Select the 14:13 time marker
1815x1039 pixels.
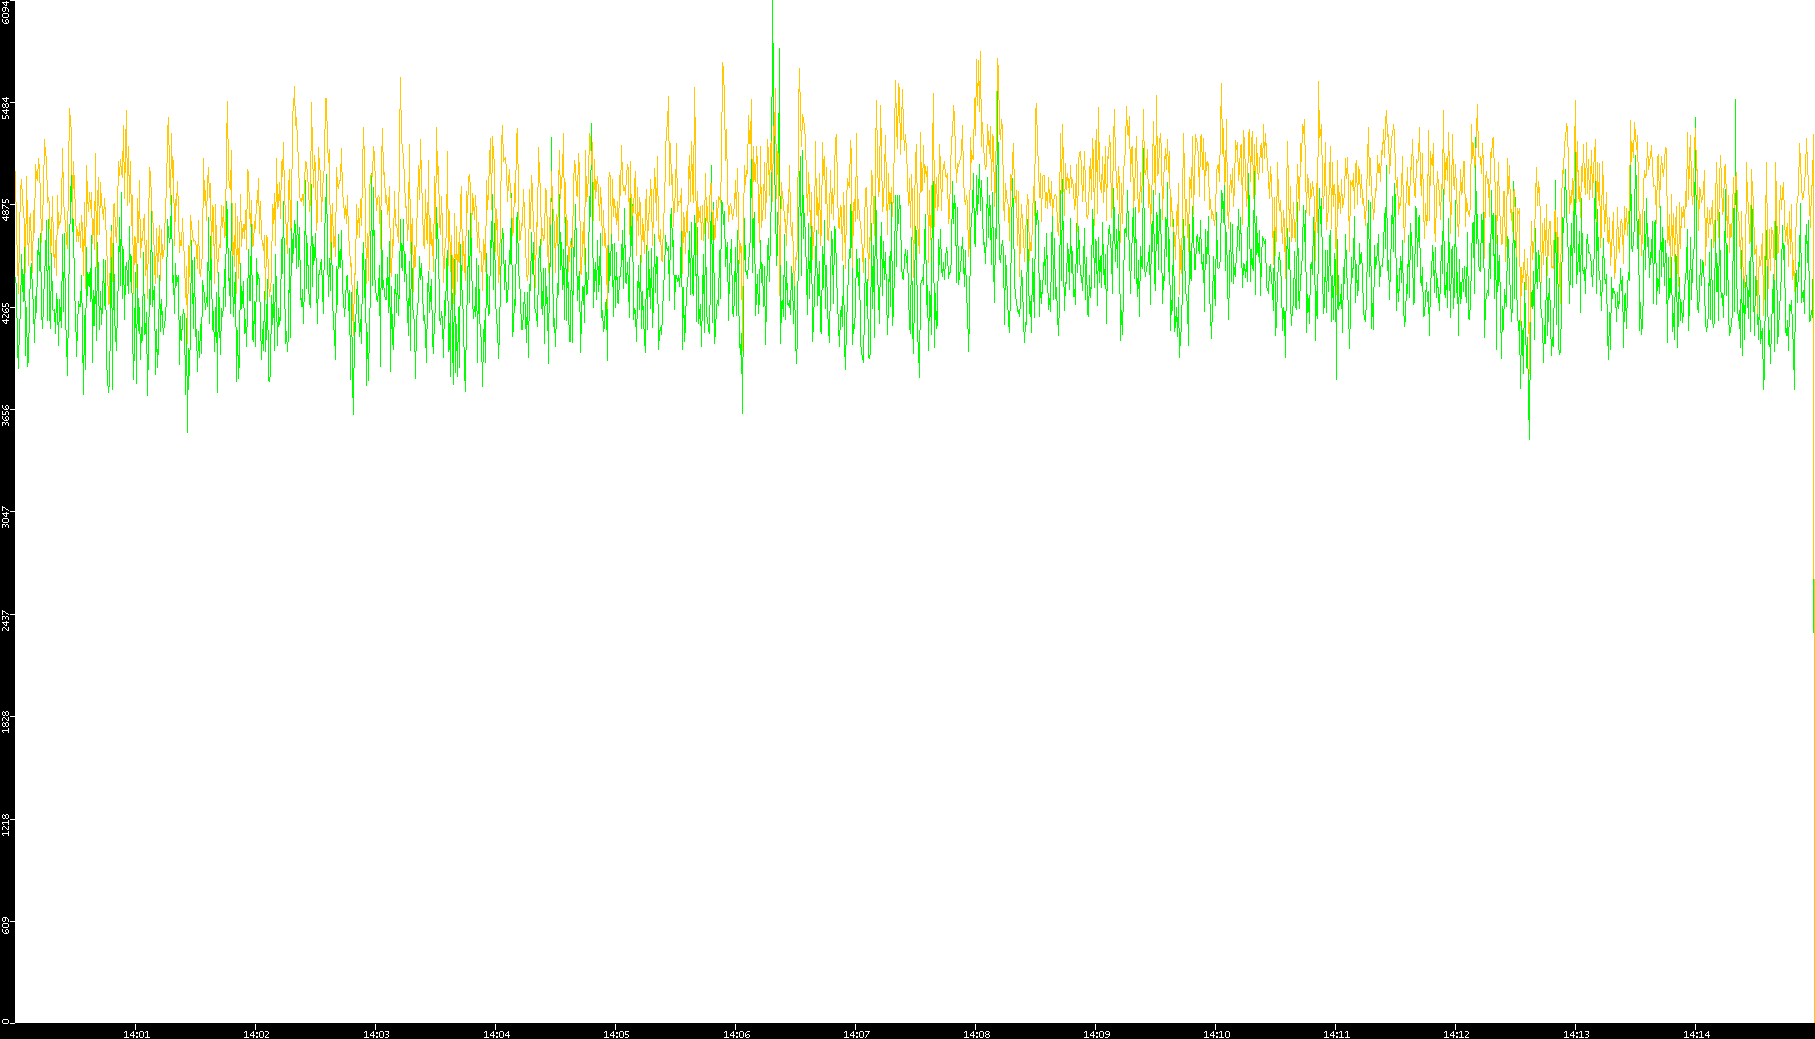(1576, 1034)
